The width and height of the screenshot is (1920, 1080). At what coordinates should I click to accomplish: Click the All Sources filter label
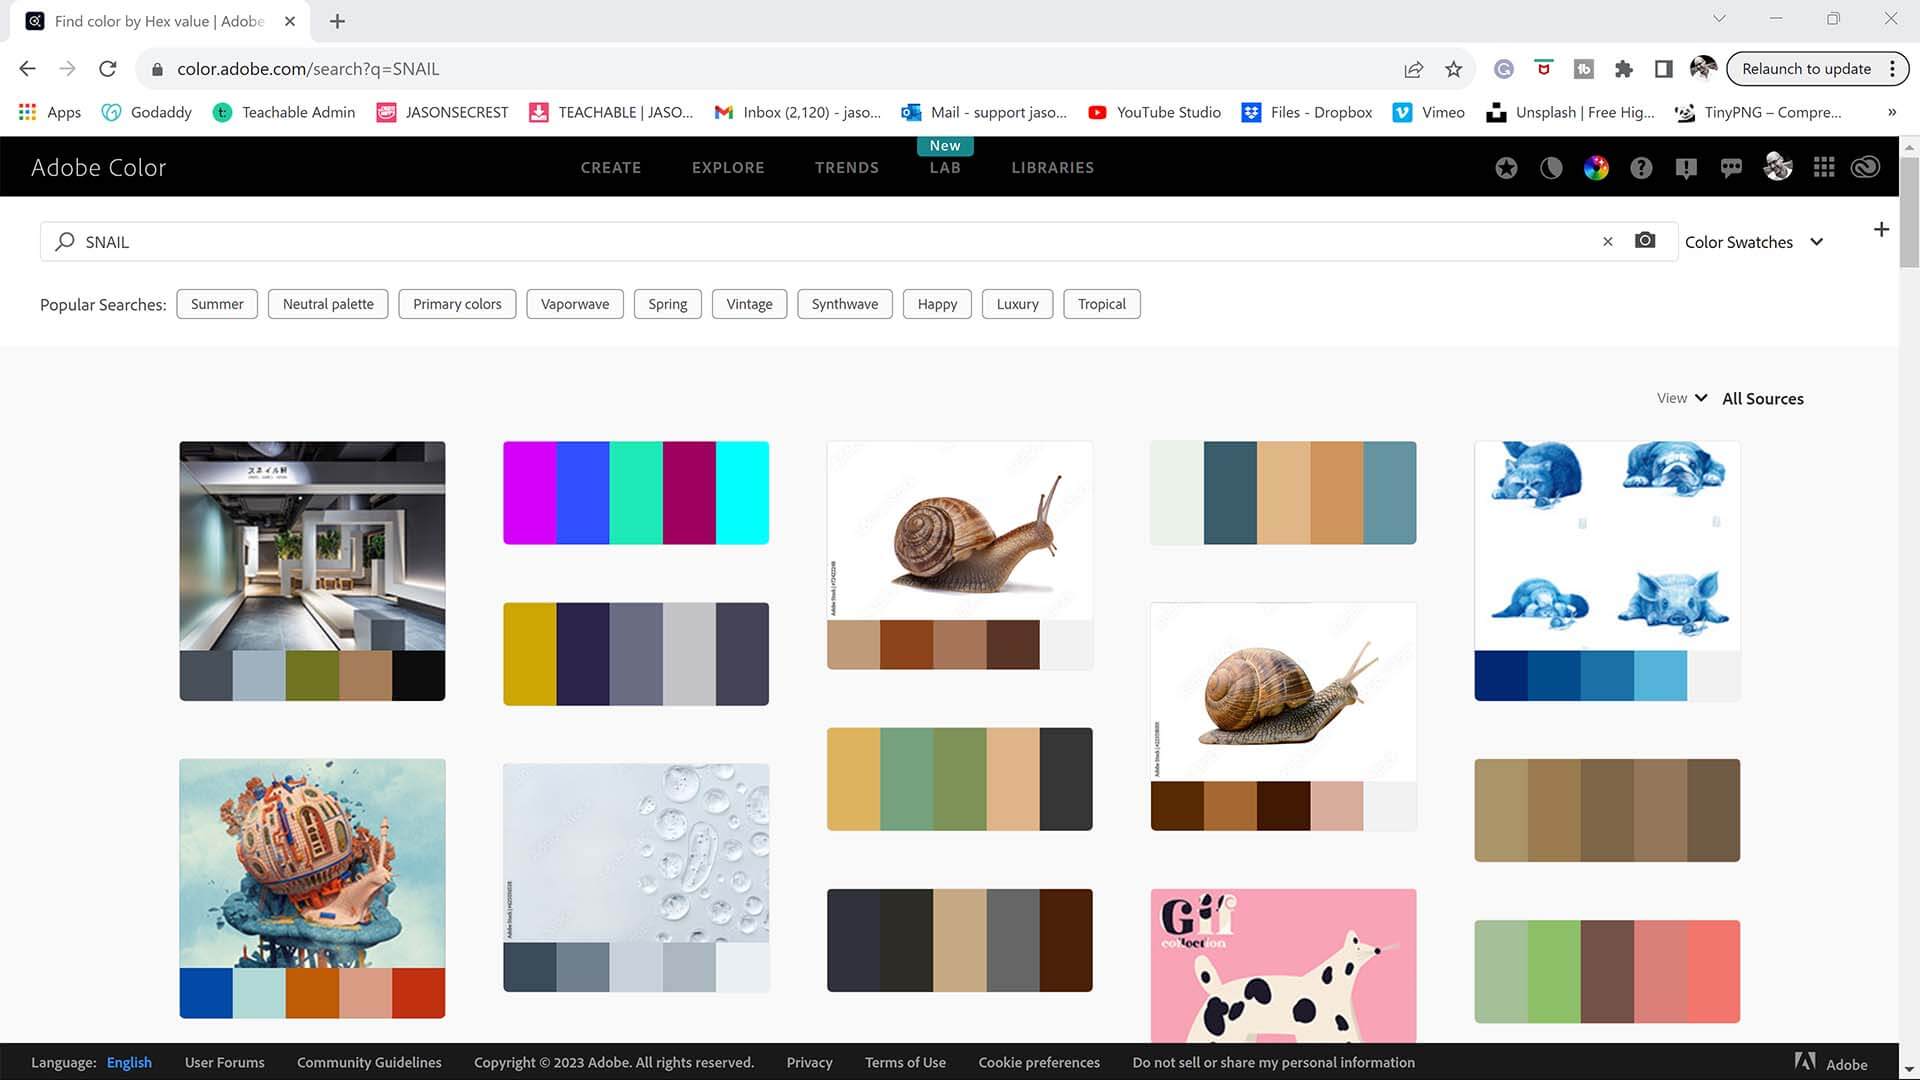[1763, 398]
